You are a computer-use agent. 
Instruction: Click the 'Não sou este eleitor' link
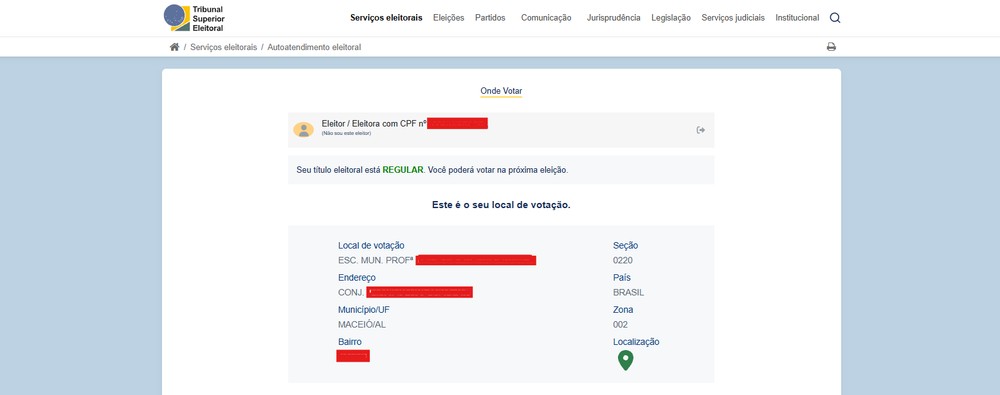point(346,133)
